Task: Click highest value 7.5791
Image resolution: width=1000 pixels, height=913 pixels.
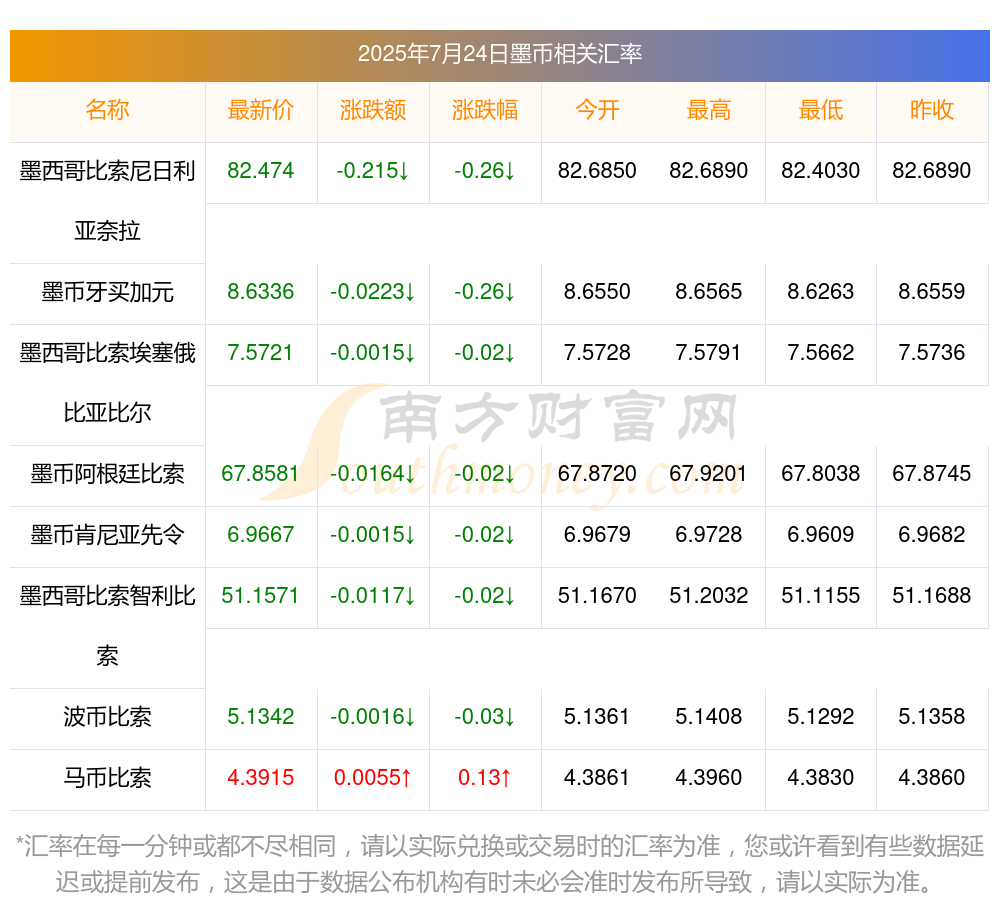Action: click(709, 353)
